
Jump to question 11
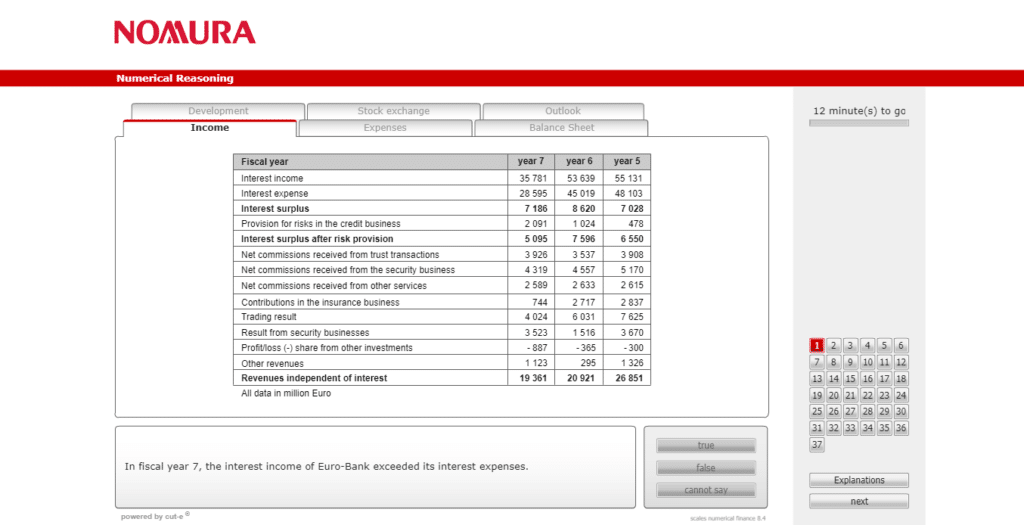click(884, 362)
